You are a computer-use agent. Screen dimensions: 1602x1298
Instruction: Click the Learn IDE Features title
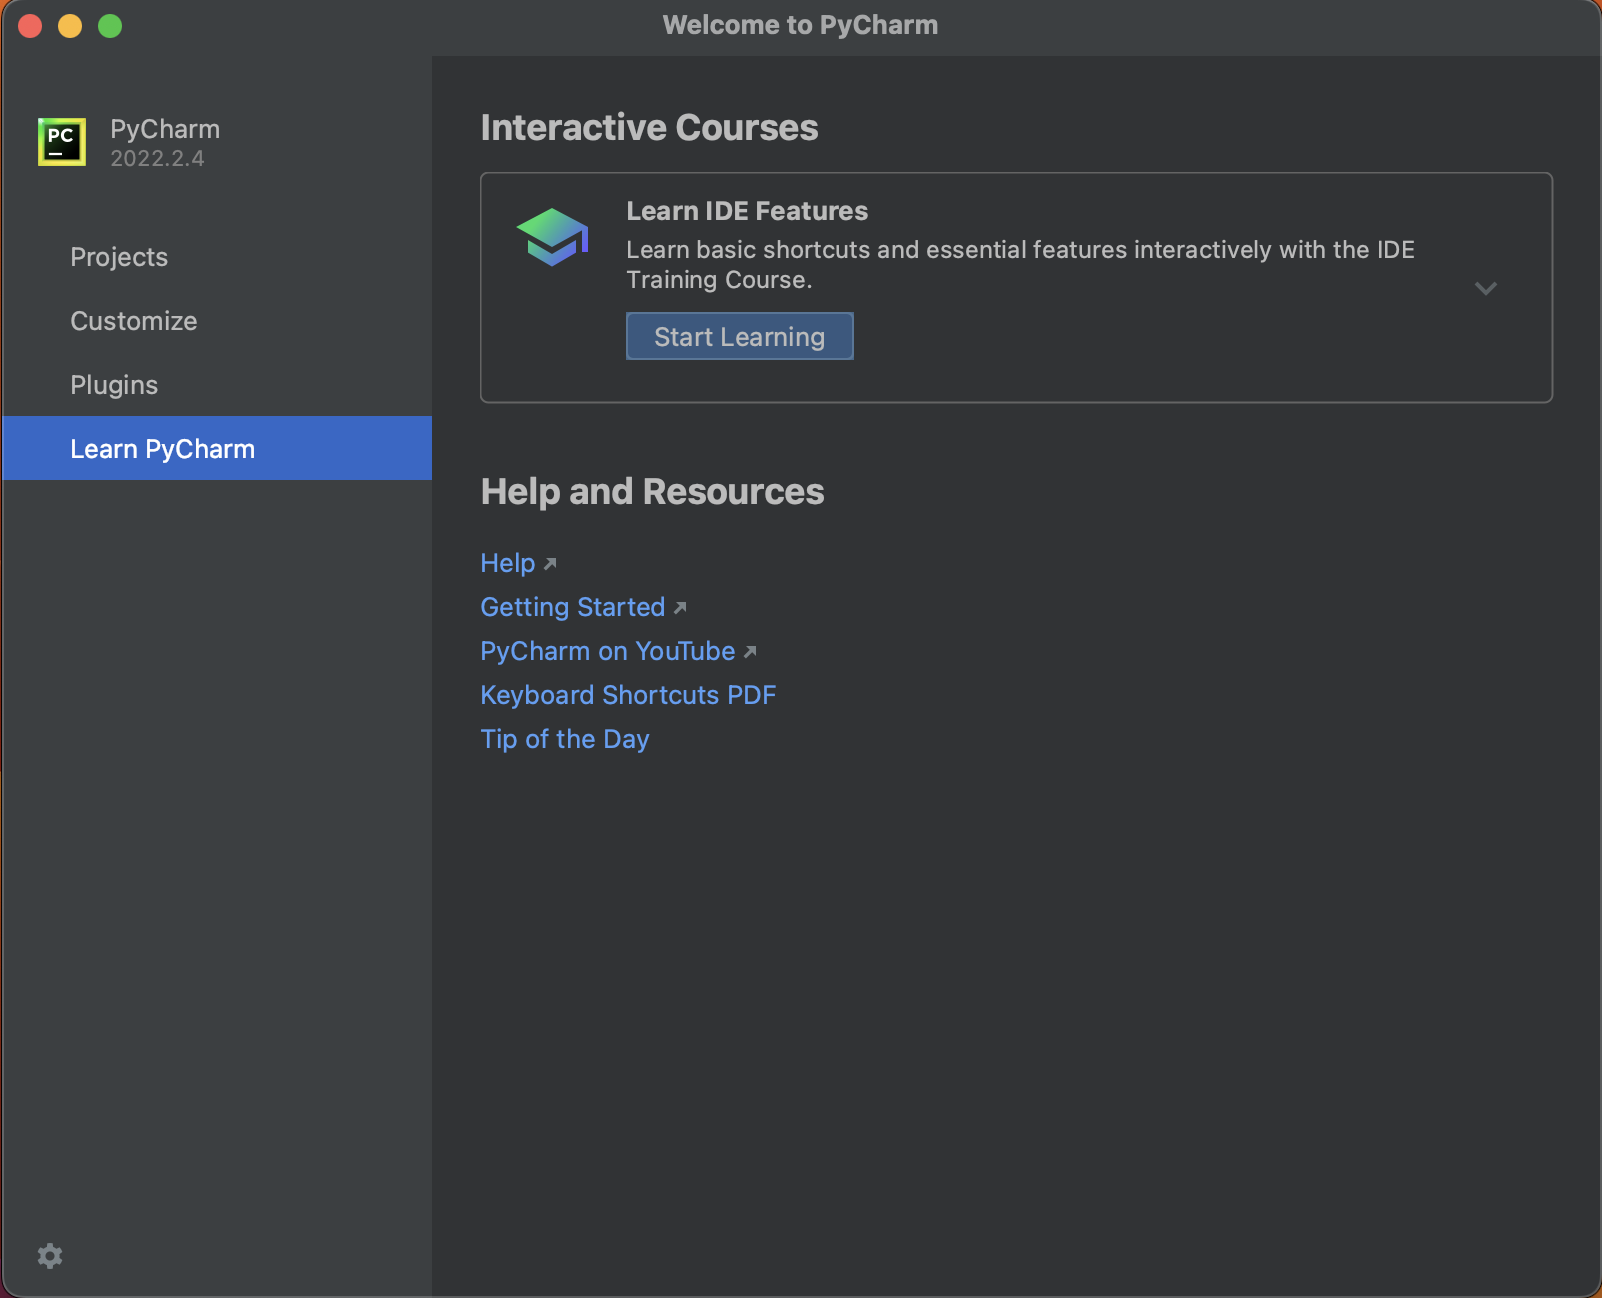(747, 211)
